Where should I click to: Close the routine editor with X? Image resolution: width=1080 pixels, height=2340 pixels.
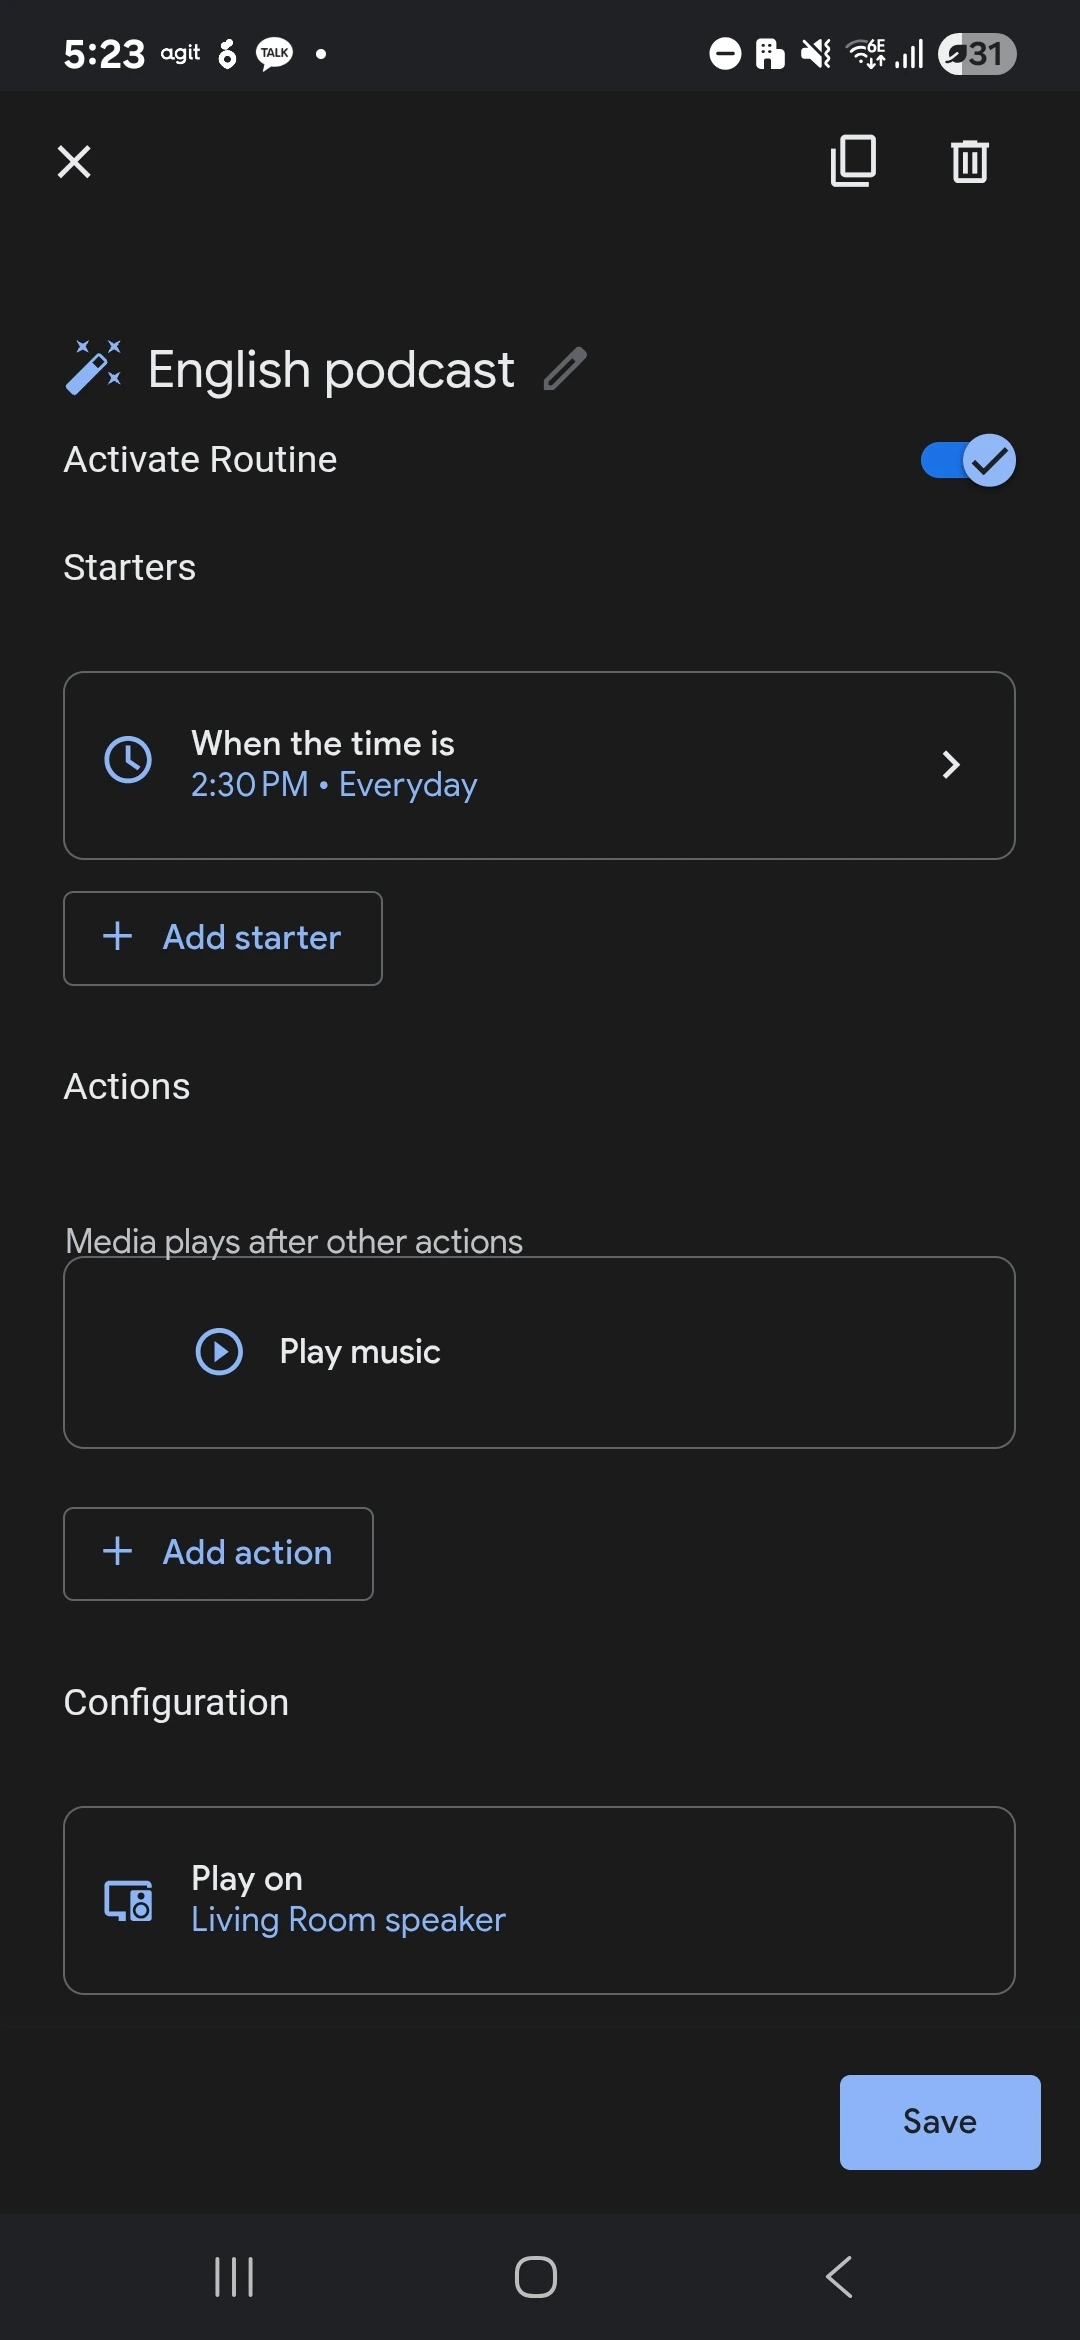click(74, 161)
